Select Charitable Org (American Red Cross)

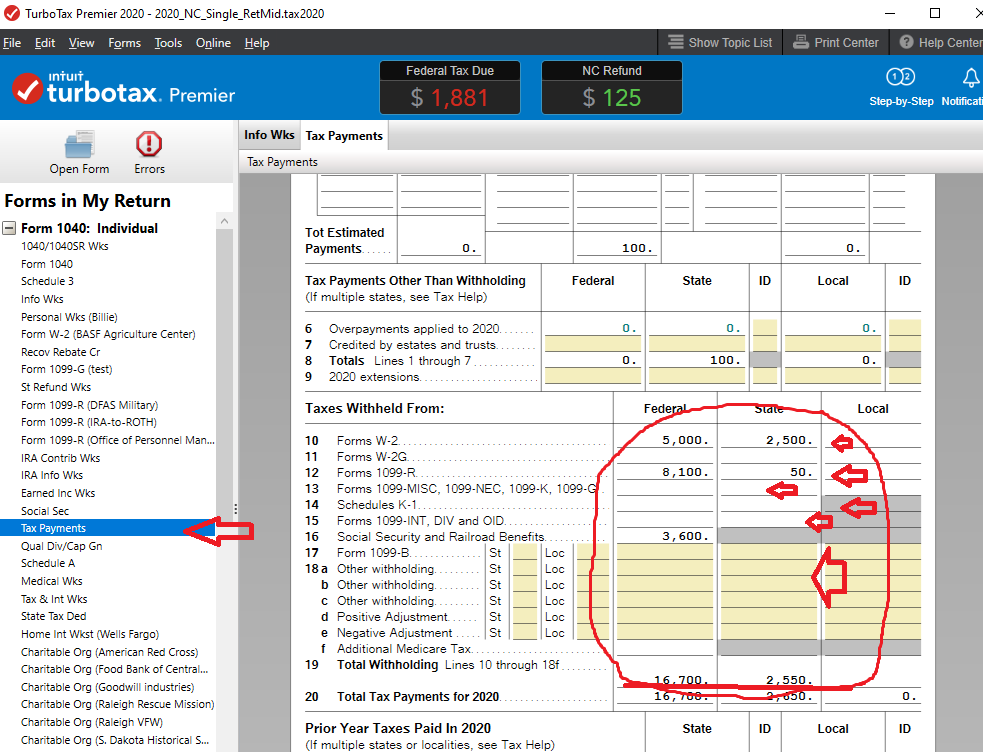tap(109, 652)
